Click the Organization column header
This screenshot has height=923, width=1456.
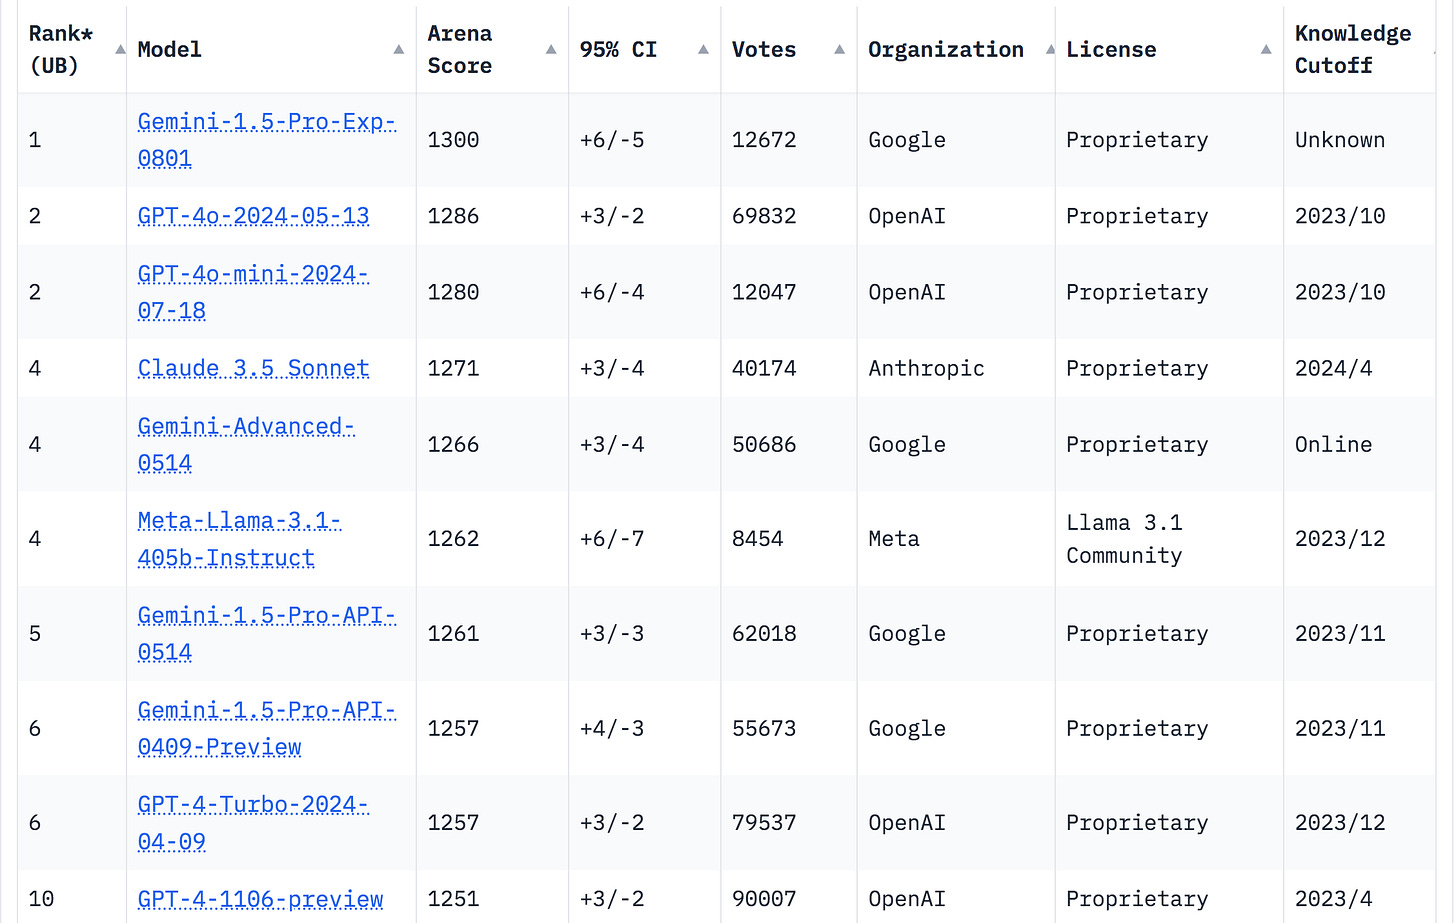(x=946, y=48)
